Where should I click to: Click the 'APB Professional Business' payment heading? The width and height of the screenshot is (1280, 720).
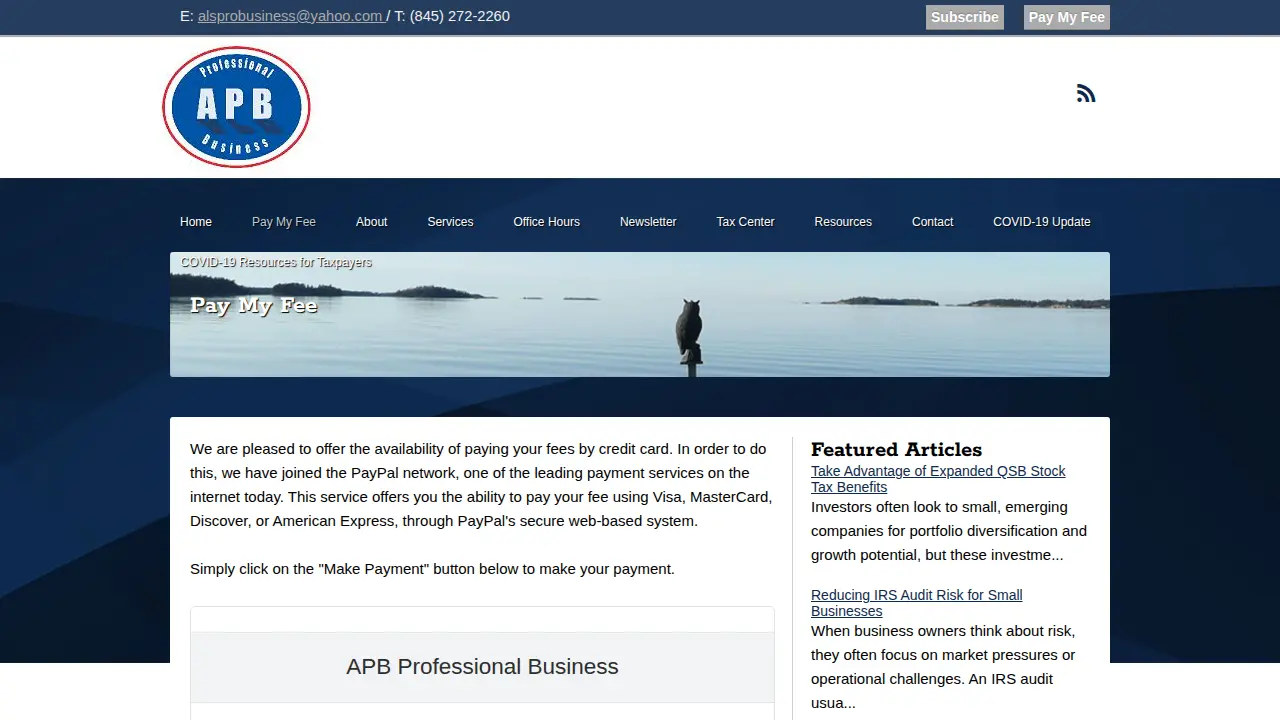(x=482, y=667)
